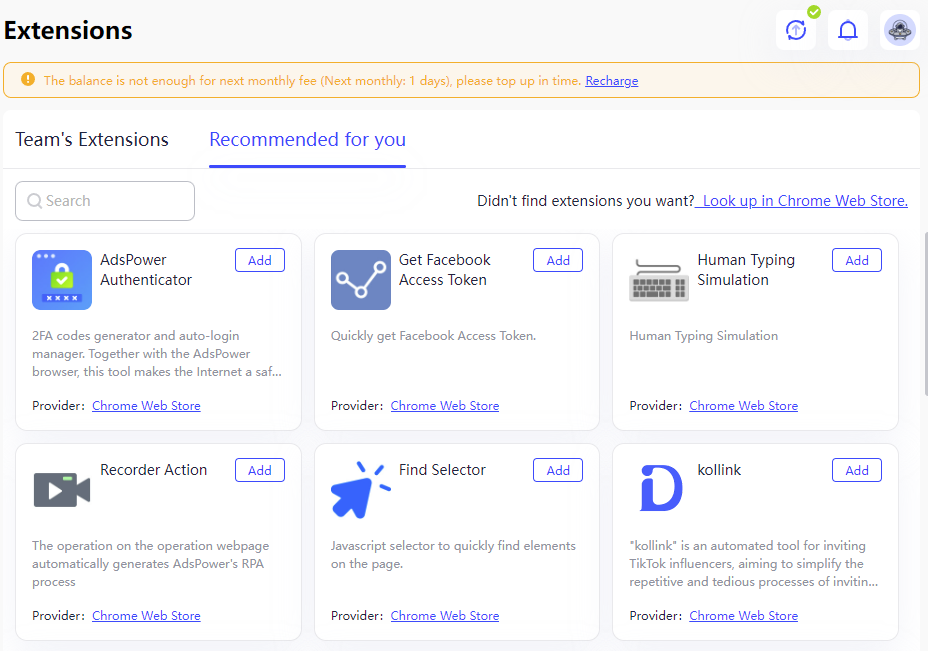Switch to Team's Extensions tab
Screen dimensions: 928x651
92,140
